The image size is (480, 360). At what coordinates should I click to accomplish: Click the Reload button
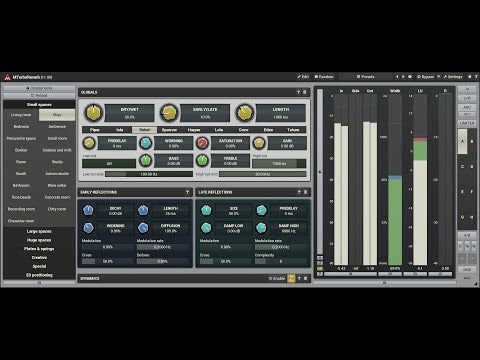tap(39, 95)
